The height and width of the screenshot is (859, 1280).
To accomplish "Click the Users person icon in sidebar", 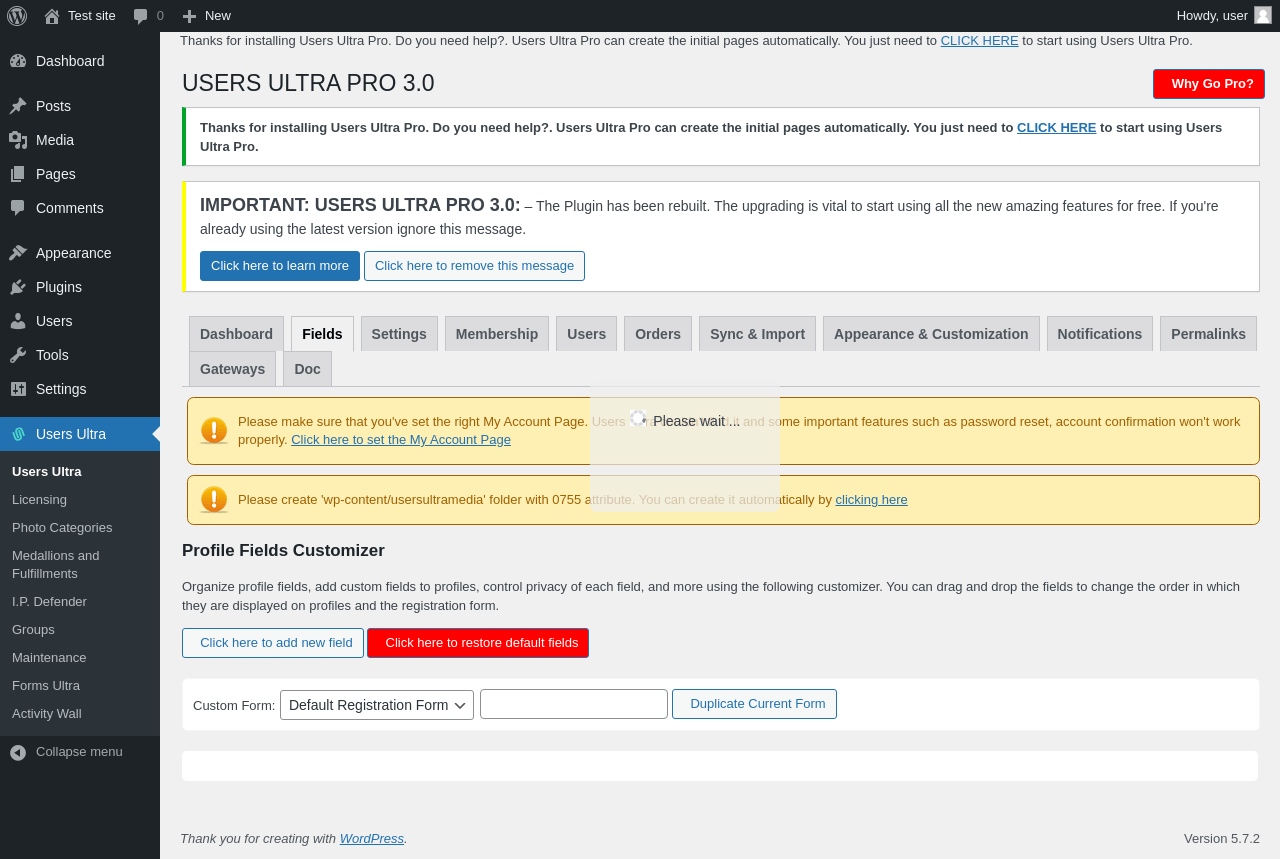I will (18, 321).
